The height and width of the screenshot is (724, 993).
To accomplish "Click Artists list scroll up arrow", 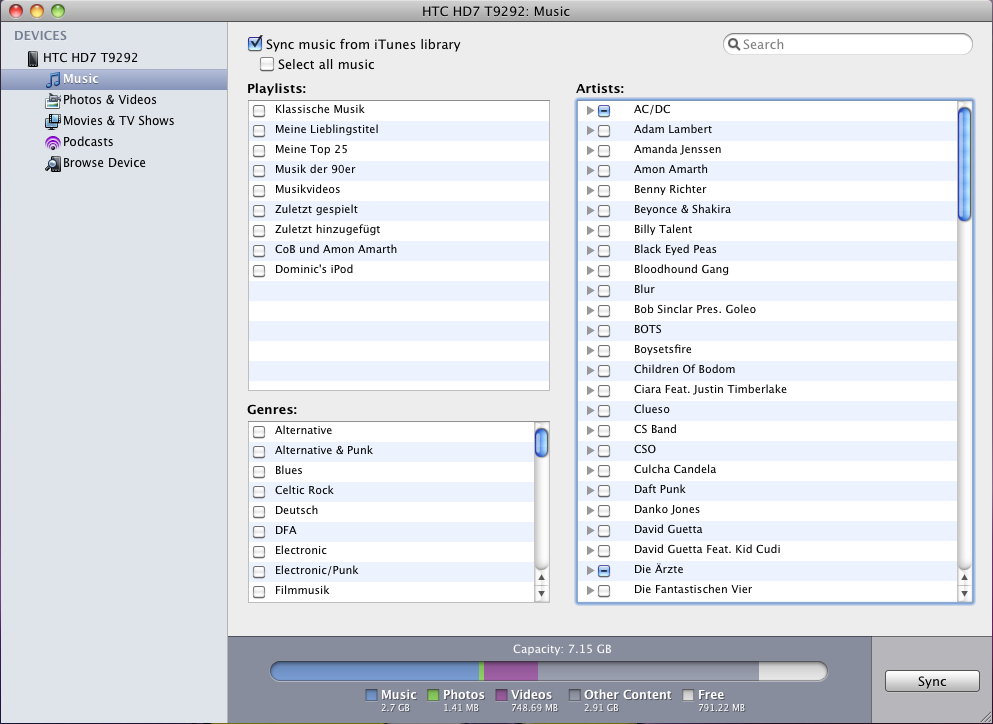I will click(965, 578).
